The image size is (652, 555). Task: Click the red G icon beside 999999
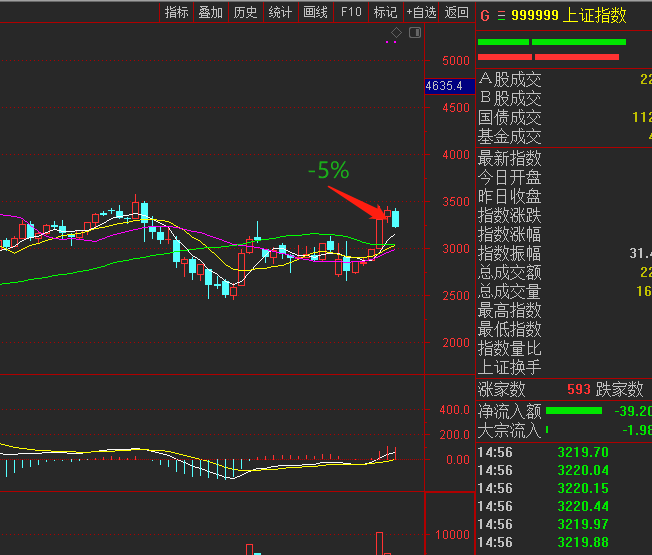point(485,15)
